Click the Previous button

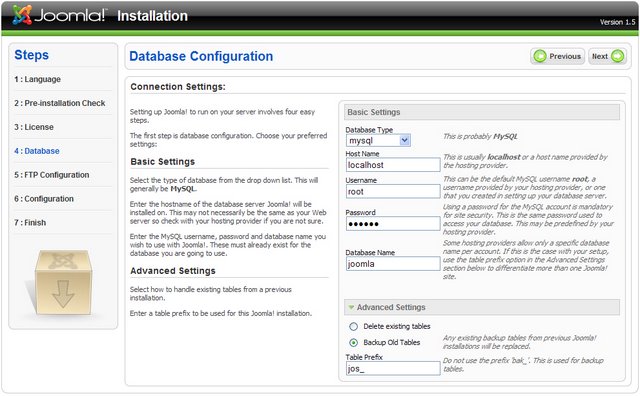tap(558, 56)
